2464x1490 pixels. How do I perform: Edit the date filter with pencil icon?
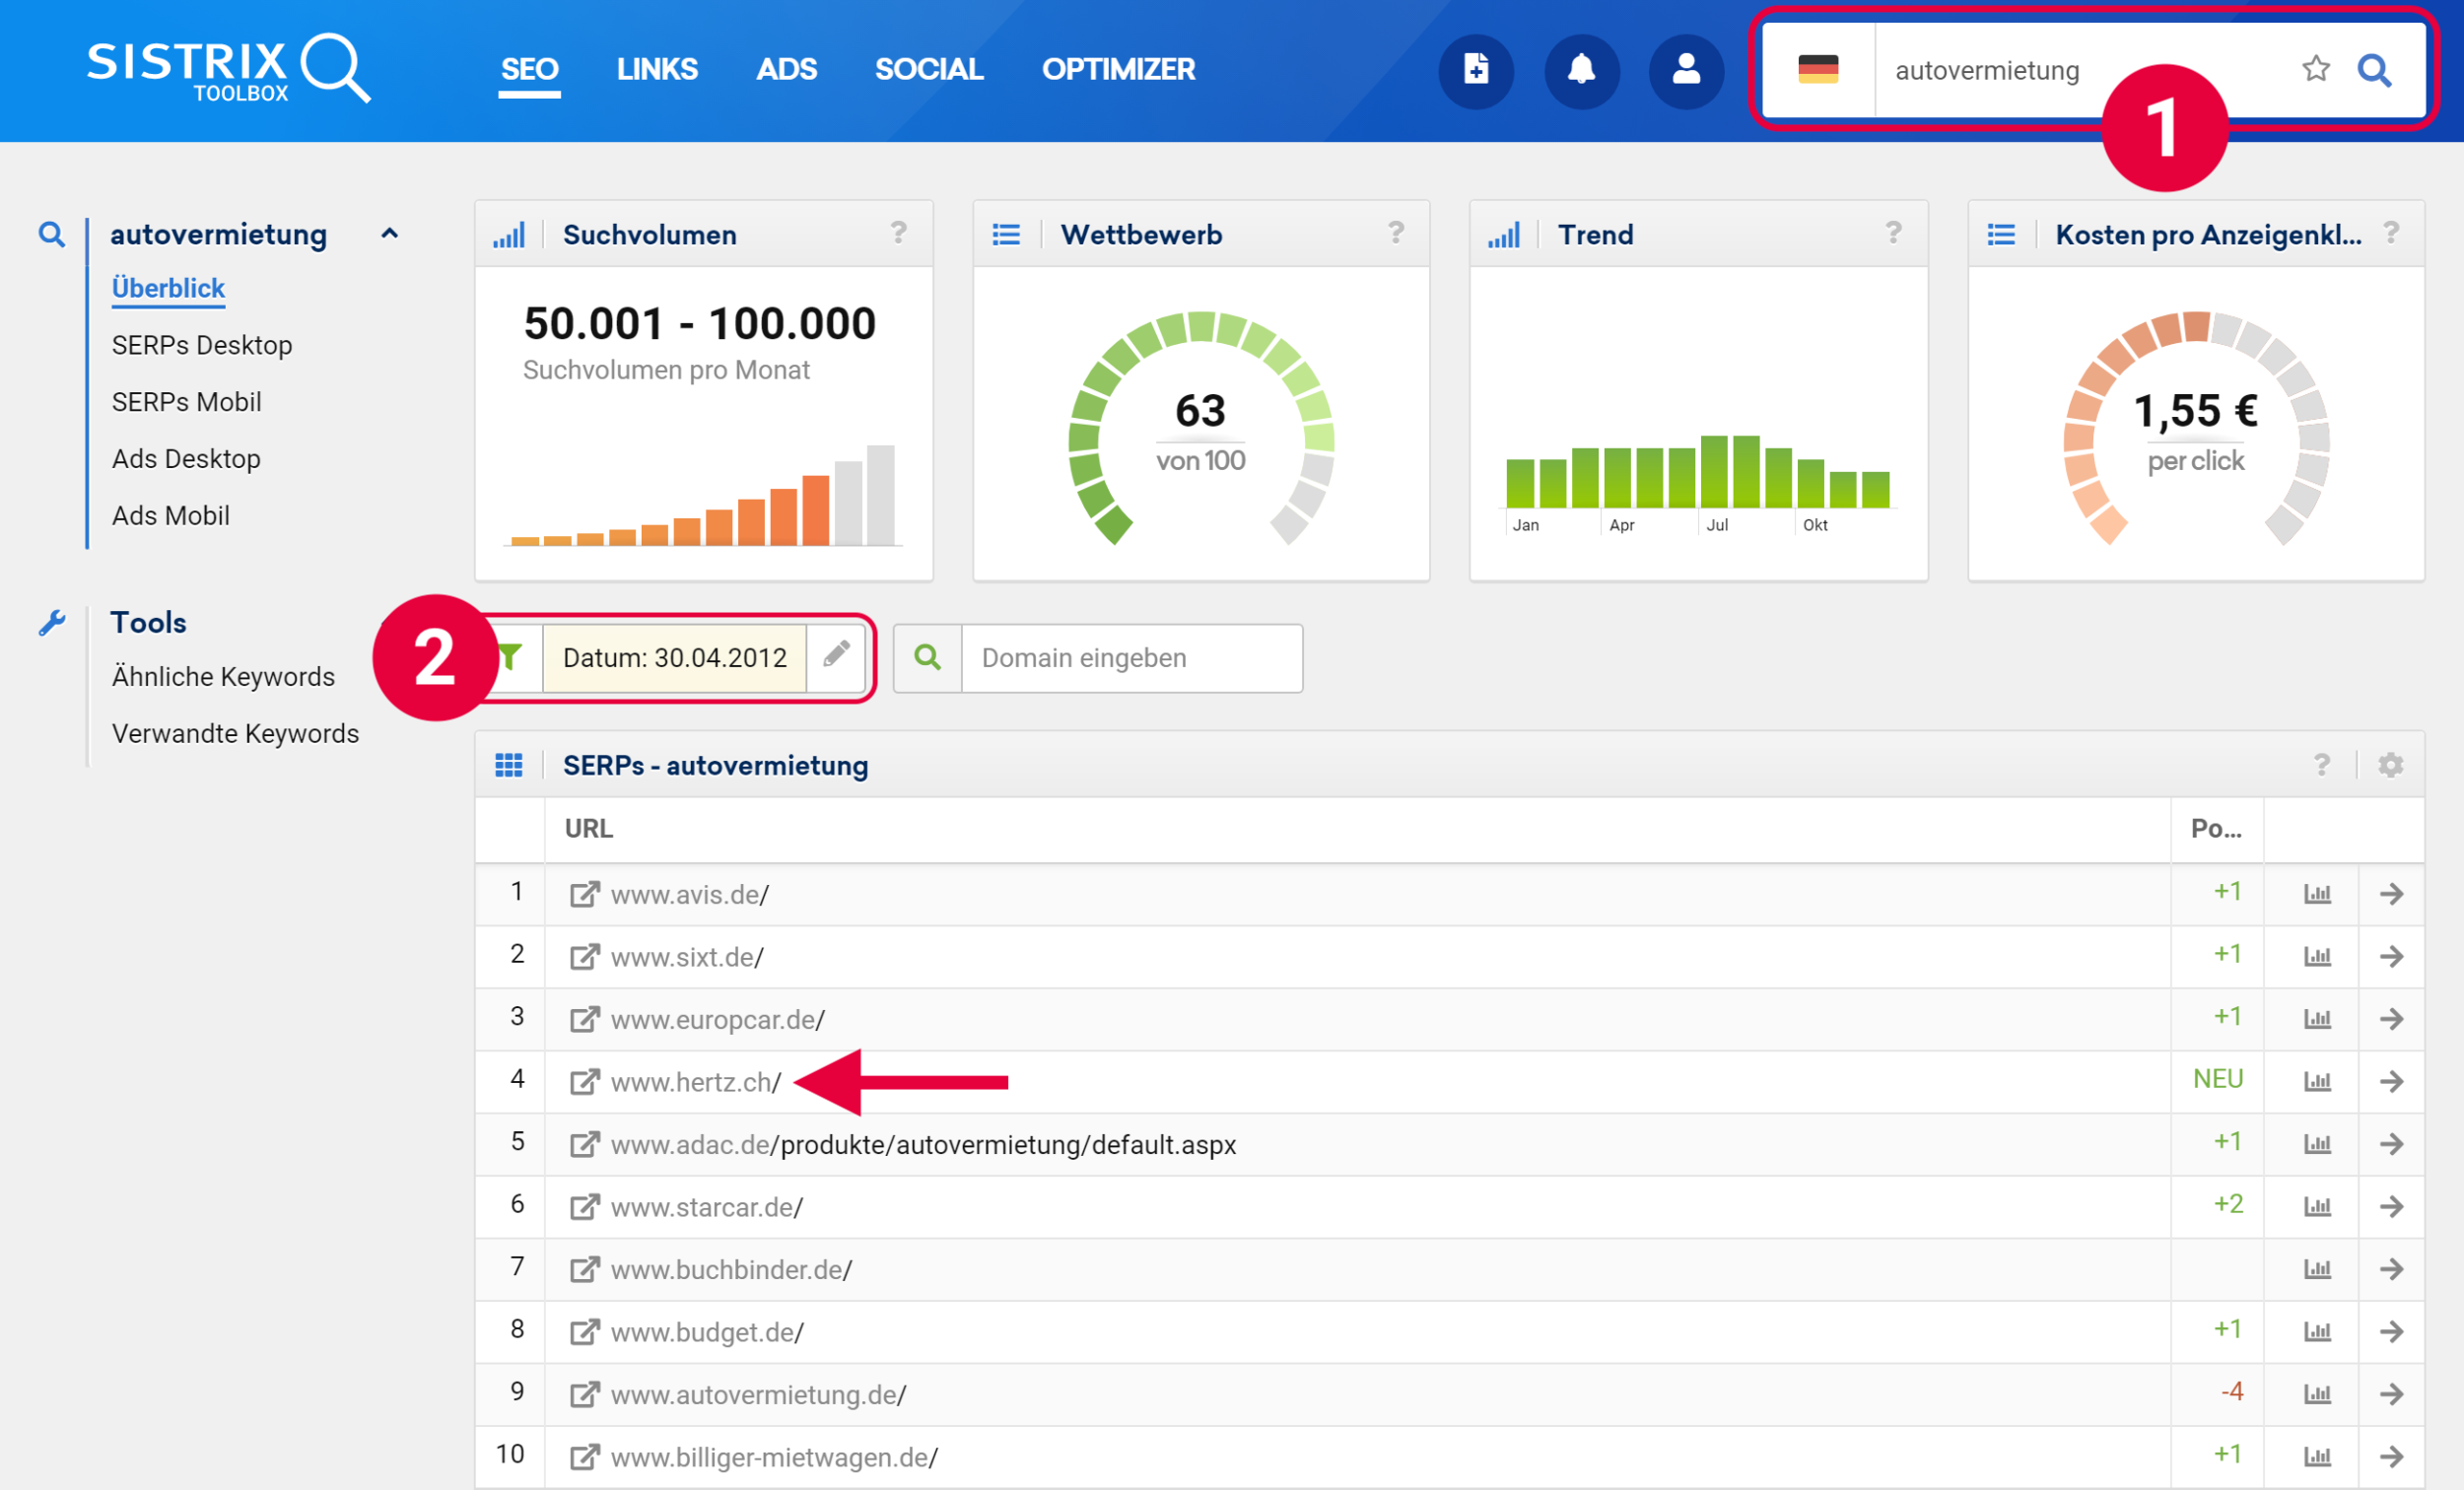tap(836, 656)
